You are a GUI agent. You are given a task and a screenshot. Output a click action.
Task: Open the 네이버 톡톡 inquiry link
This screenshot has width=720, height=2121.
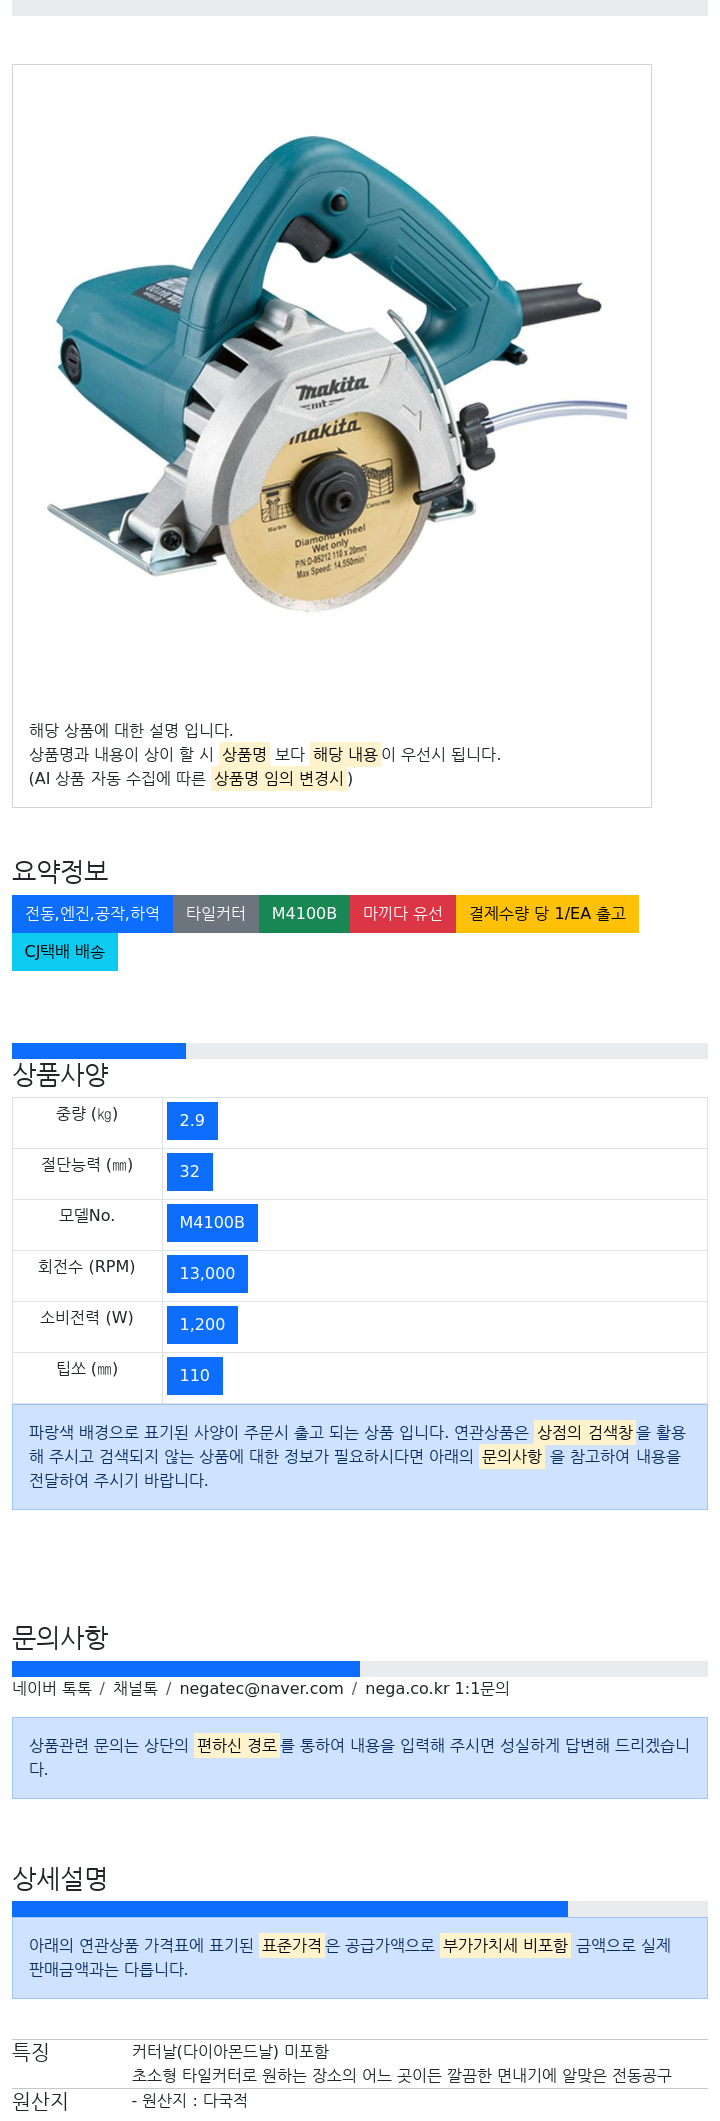[x=52, y=1689]
